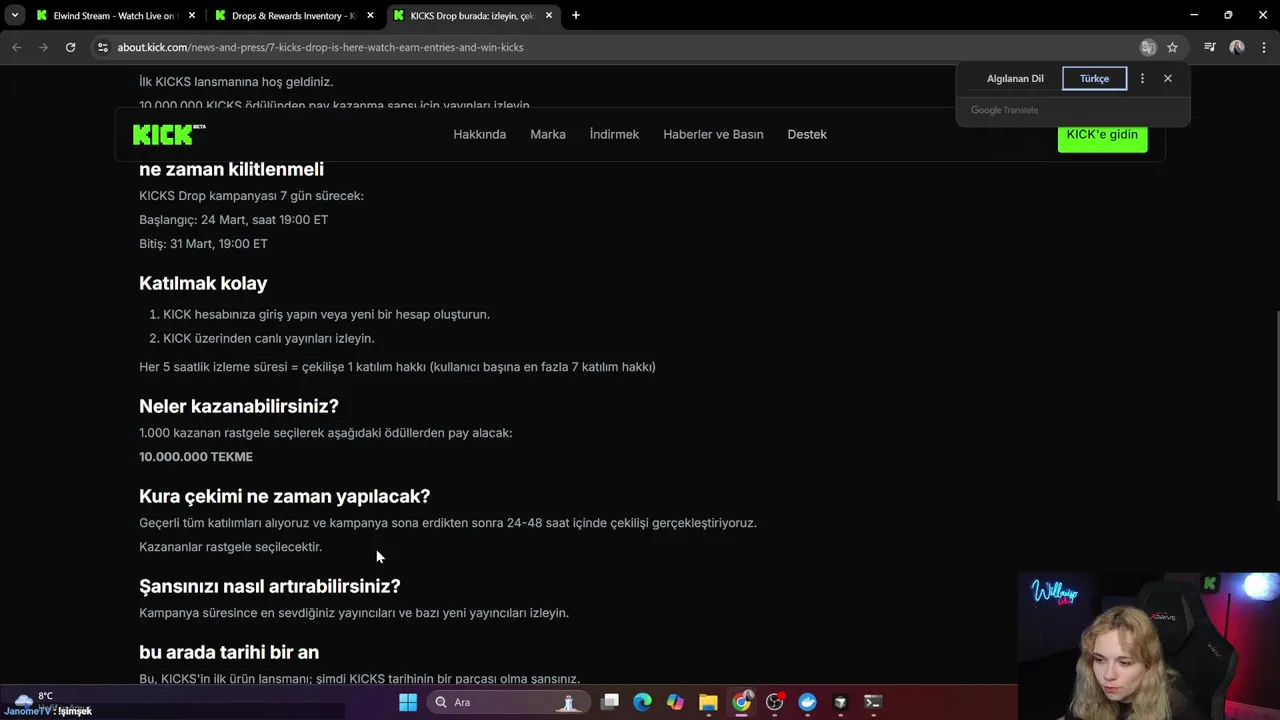Click the 10.000.000 TEKME text

click(x=196, y=457)
